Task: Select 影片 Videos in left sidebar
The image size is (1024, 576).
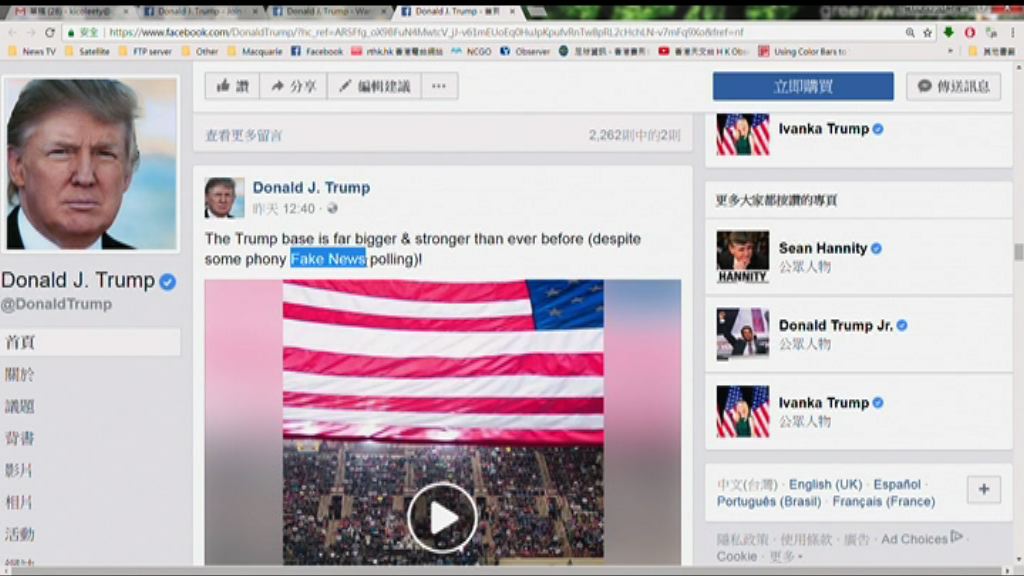Action: (x=20, y=470)
